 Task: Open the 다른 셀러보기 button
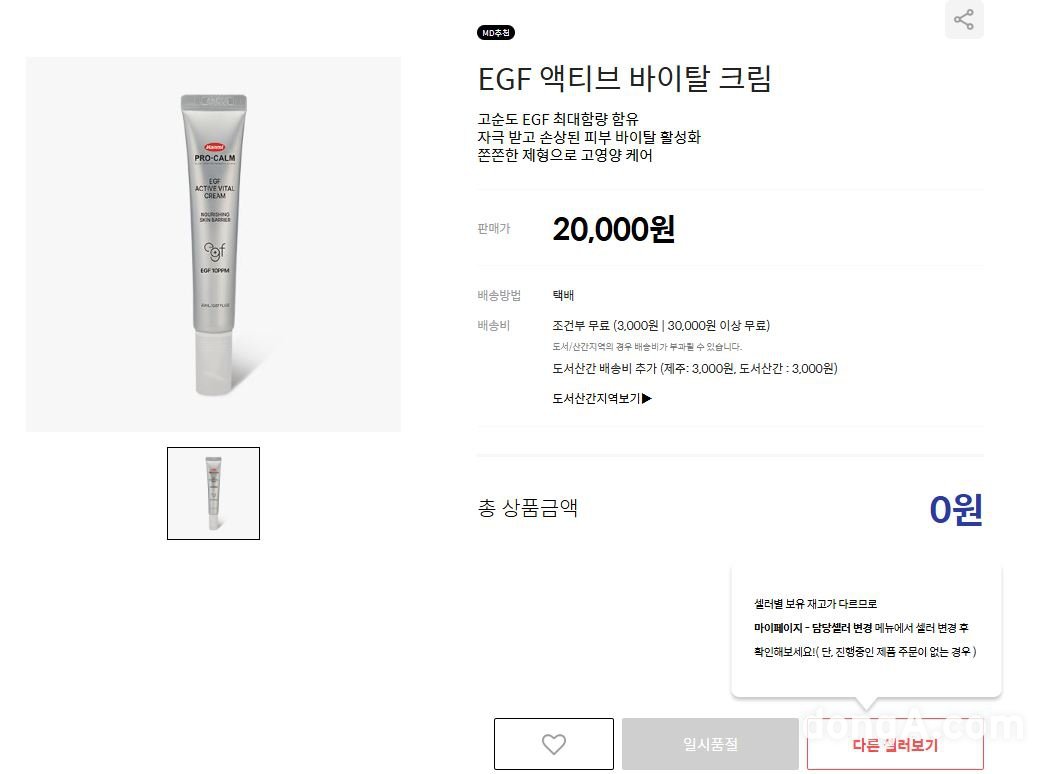[x=895, y=745]
